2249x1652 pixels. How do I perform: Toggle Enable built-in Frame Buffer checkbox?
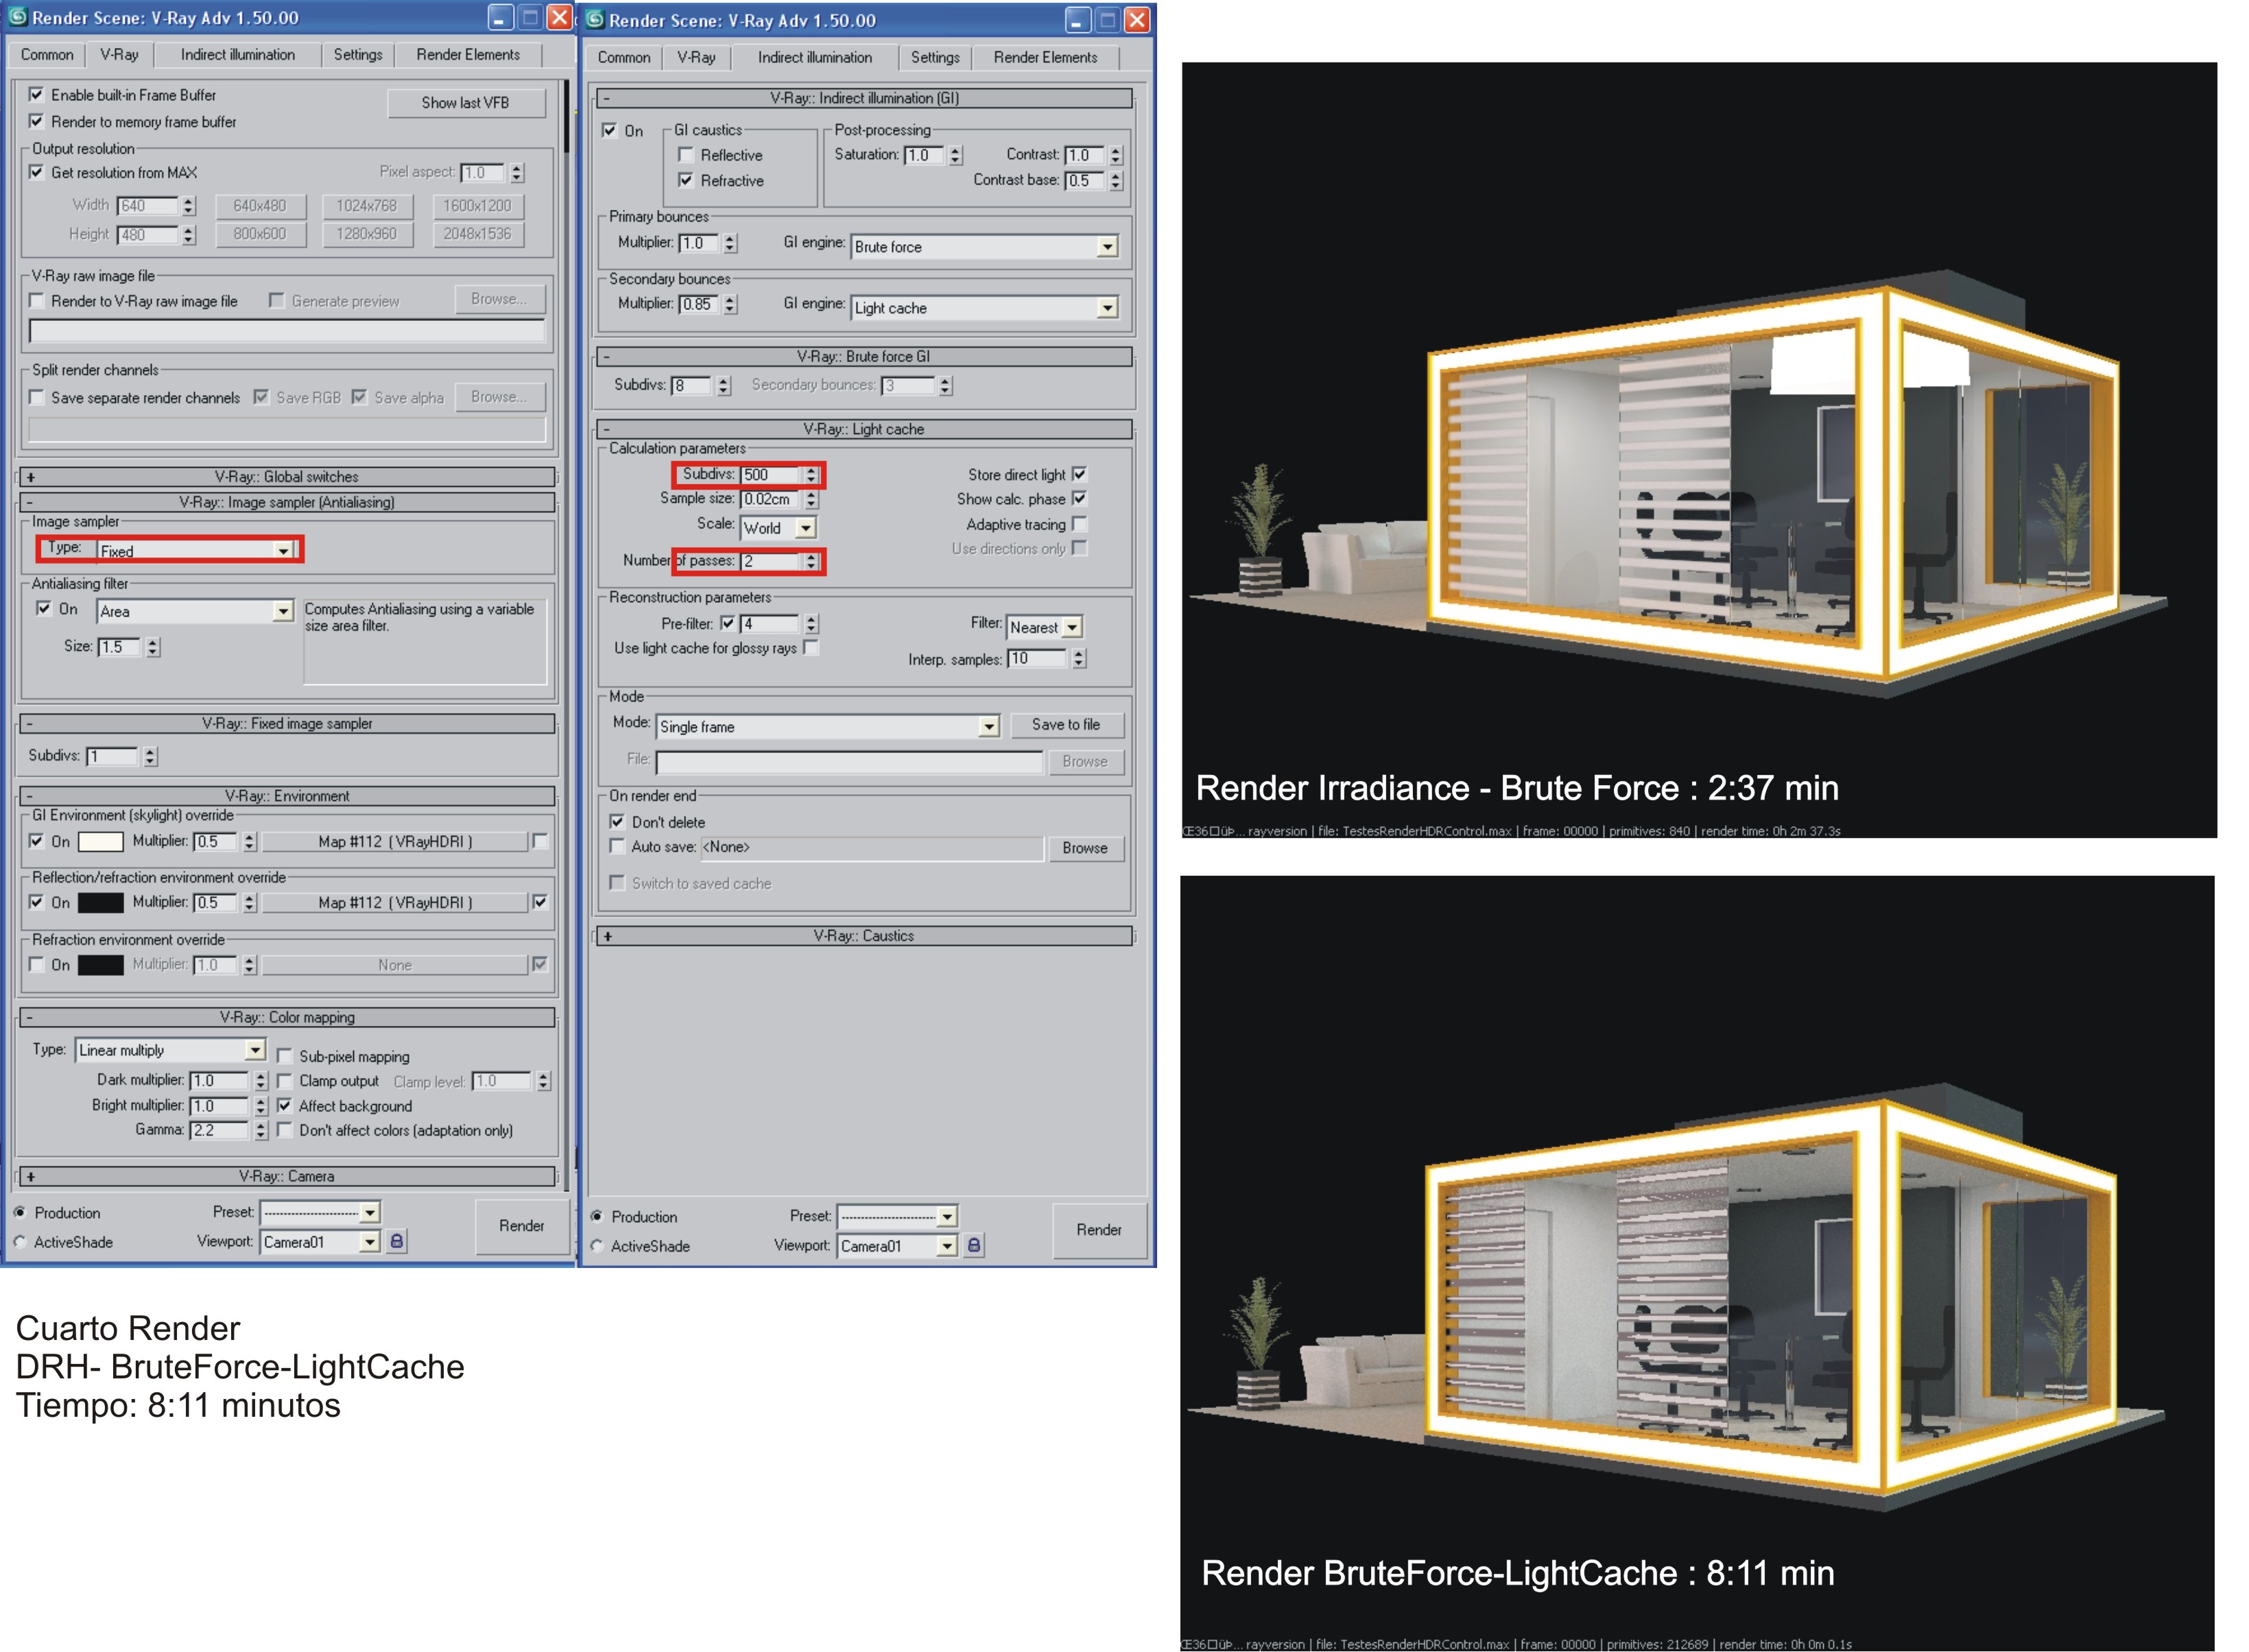(37, 95)
